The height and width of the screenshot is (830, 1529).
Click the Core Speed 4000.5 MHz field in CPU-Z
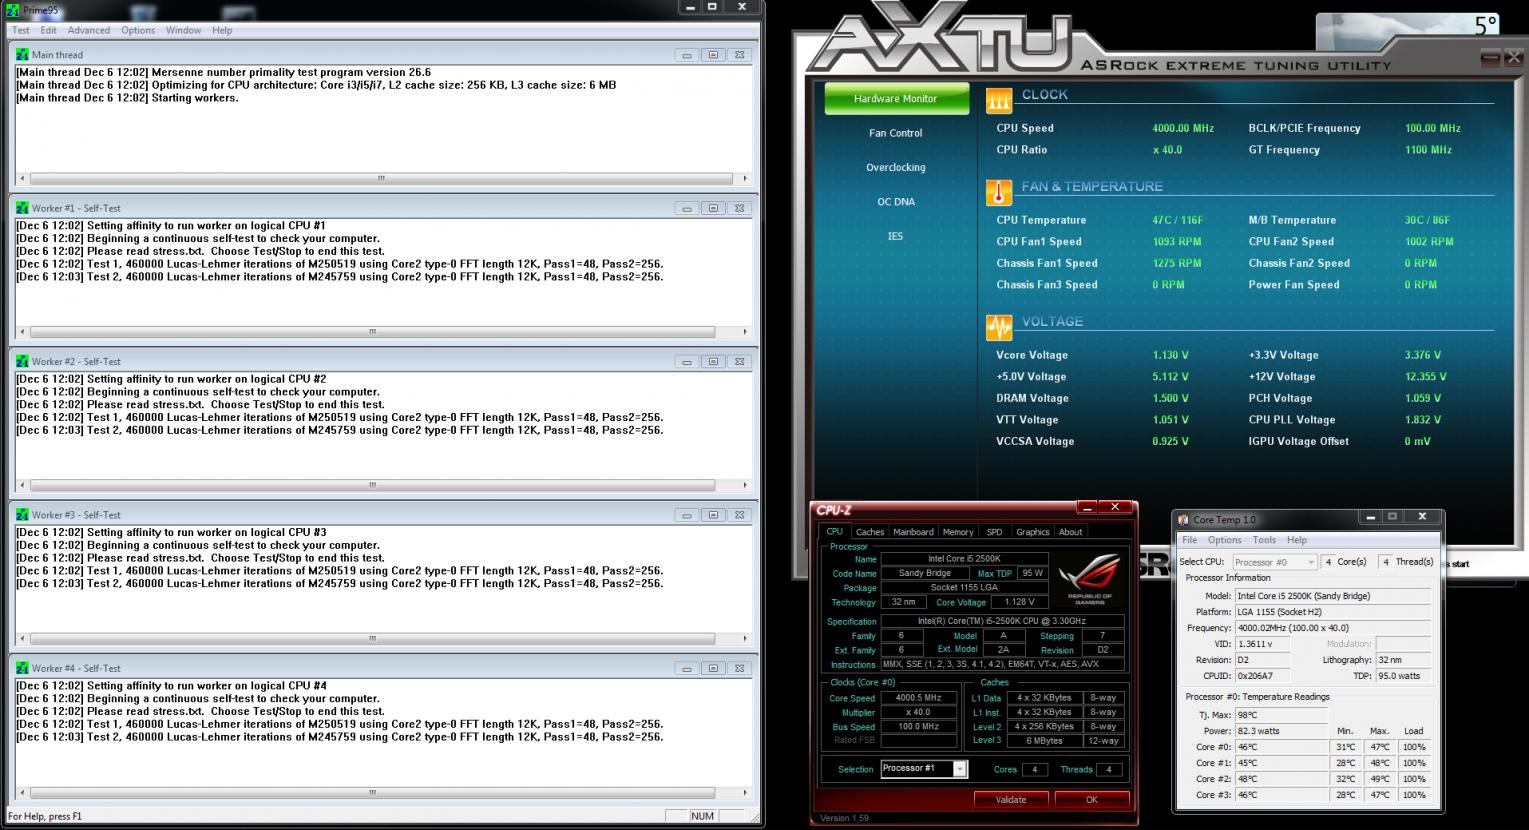click(918, 698)
